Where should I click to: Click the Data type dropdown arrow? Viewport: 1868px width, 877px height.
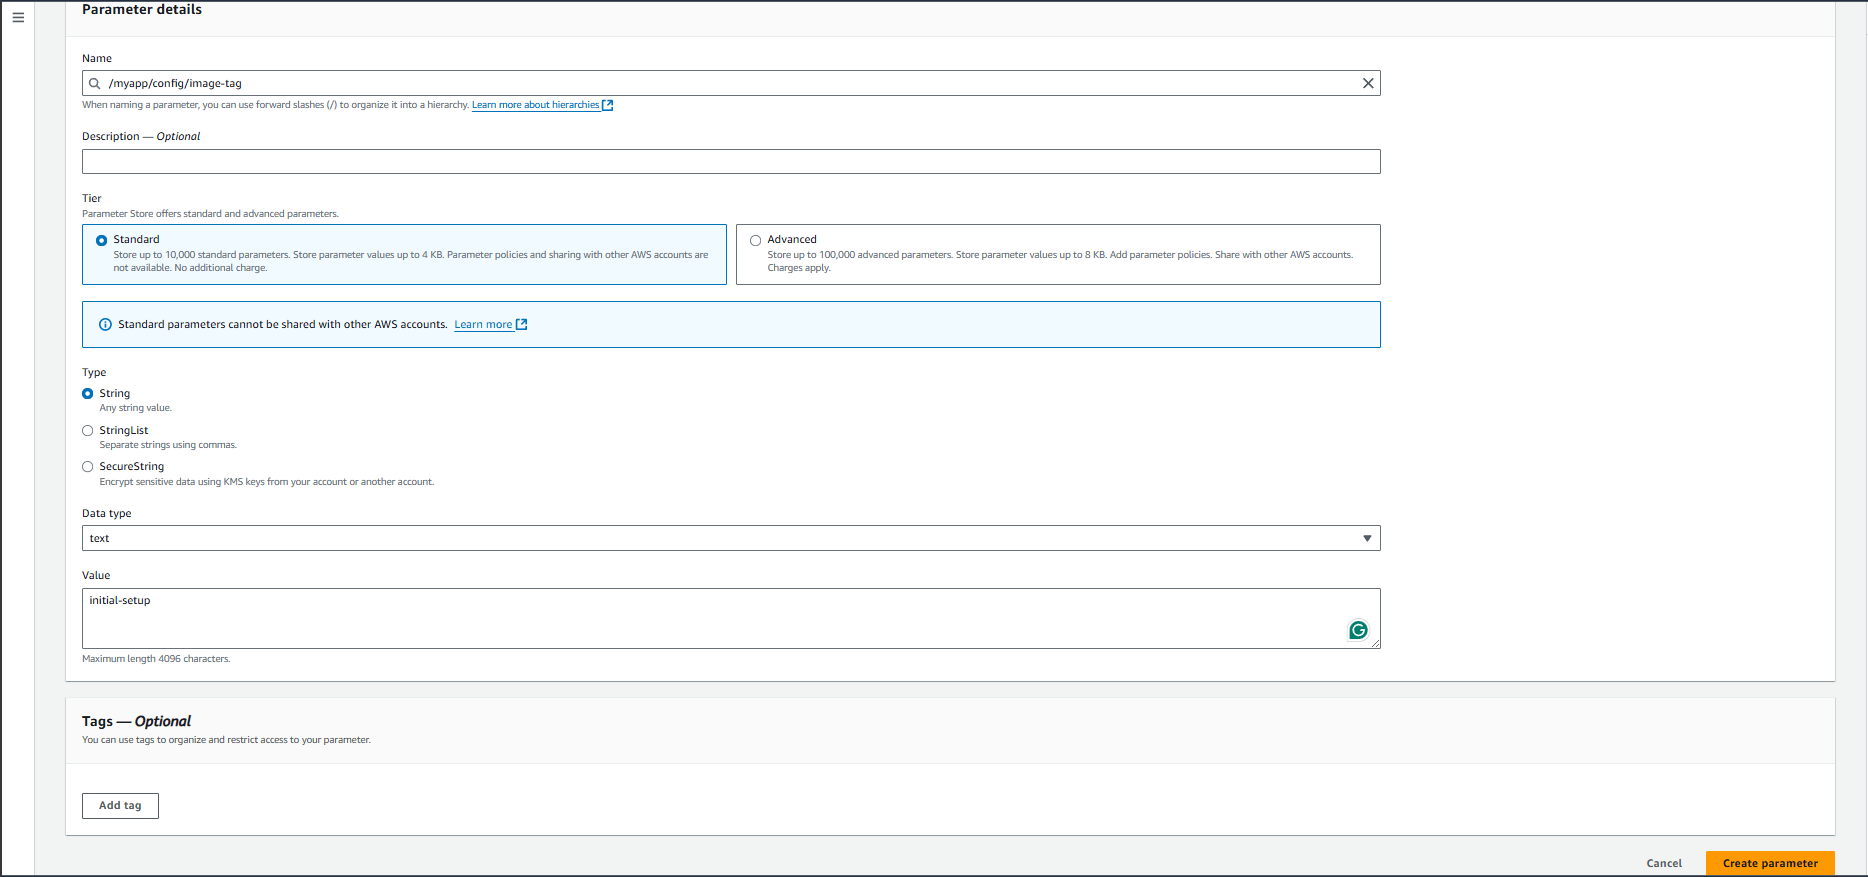[x=1366, y=538]
